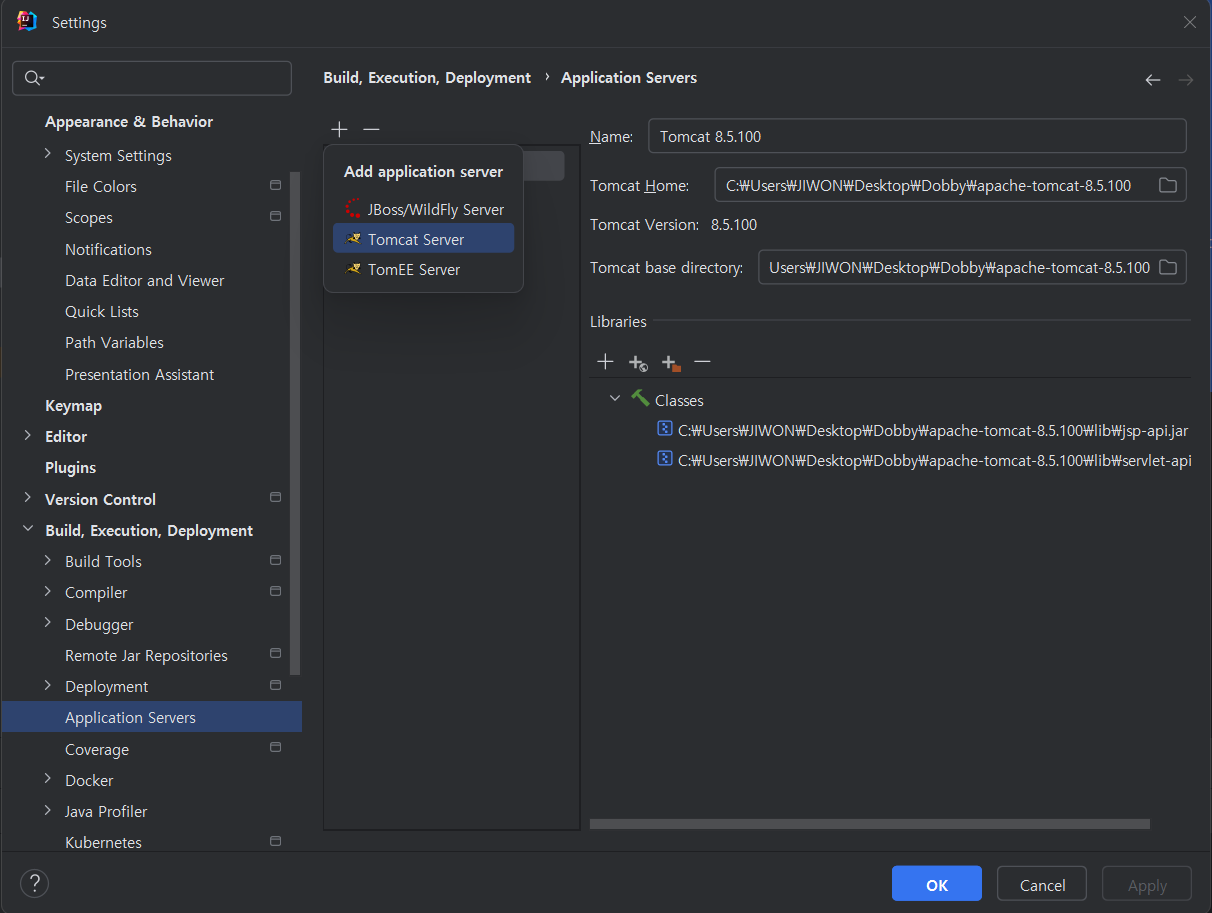This screenshot has height=913, width=1212.
Task: Click the File Colors project-level icon
Action: click(276, 185)
